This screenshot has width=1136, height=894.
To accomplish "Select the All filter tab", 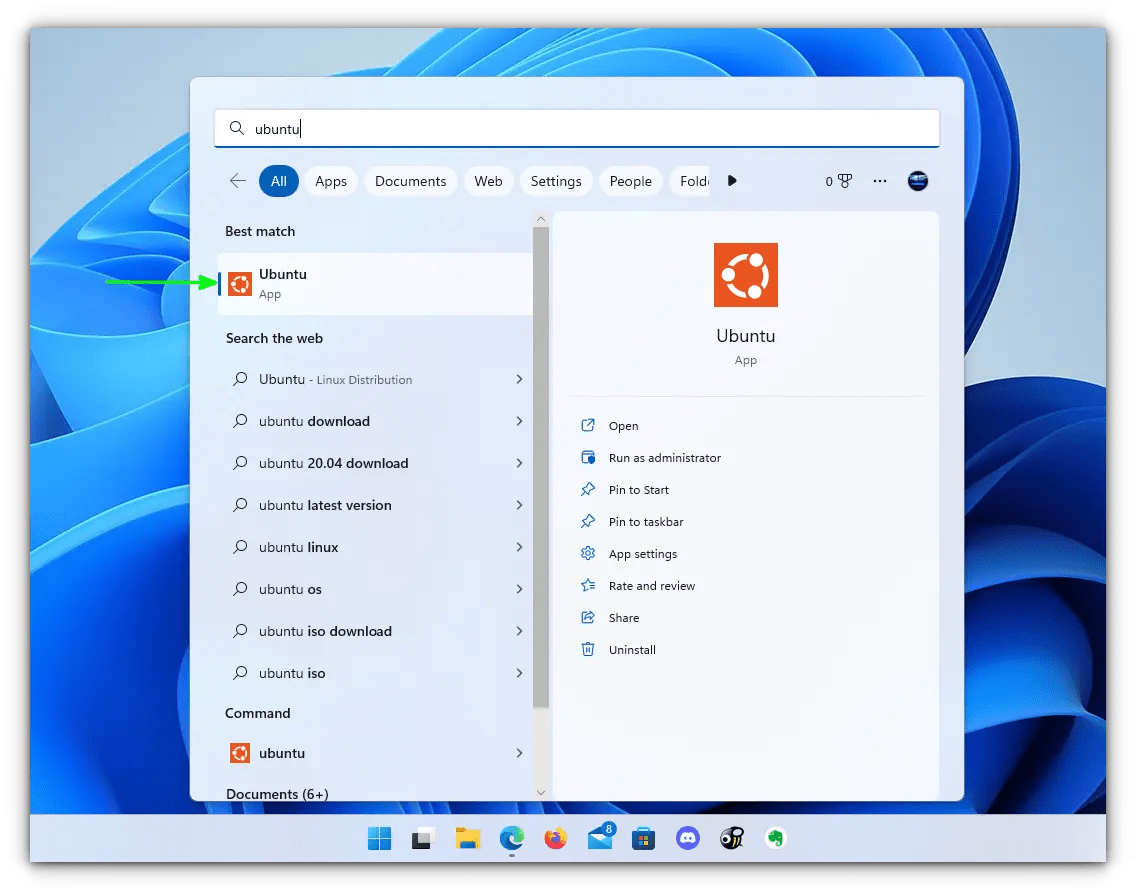I will [x=279, y=181].
